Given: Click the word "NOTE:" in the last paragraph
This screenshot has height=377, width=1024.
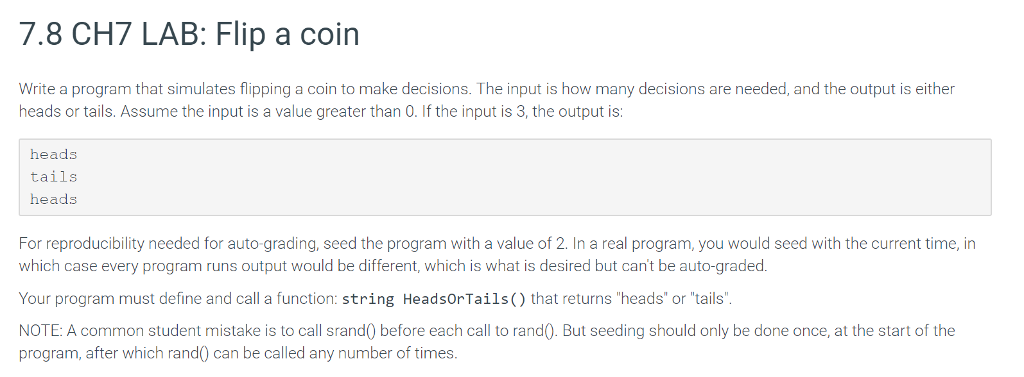Looking at the screenshot, I should point(40,331).
